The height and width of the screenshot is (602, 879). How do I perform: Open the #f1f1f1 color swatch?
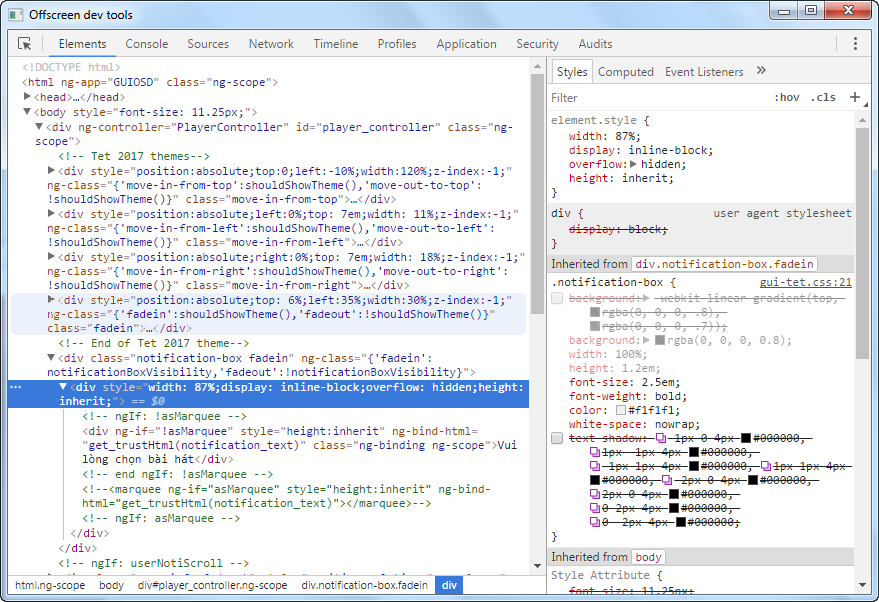(621, 410)
